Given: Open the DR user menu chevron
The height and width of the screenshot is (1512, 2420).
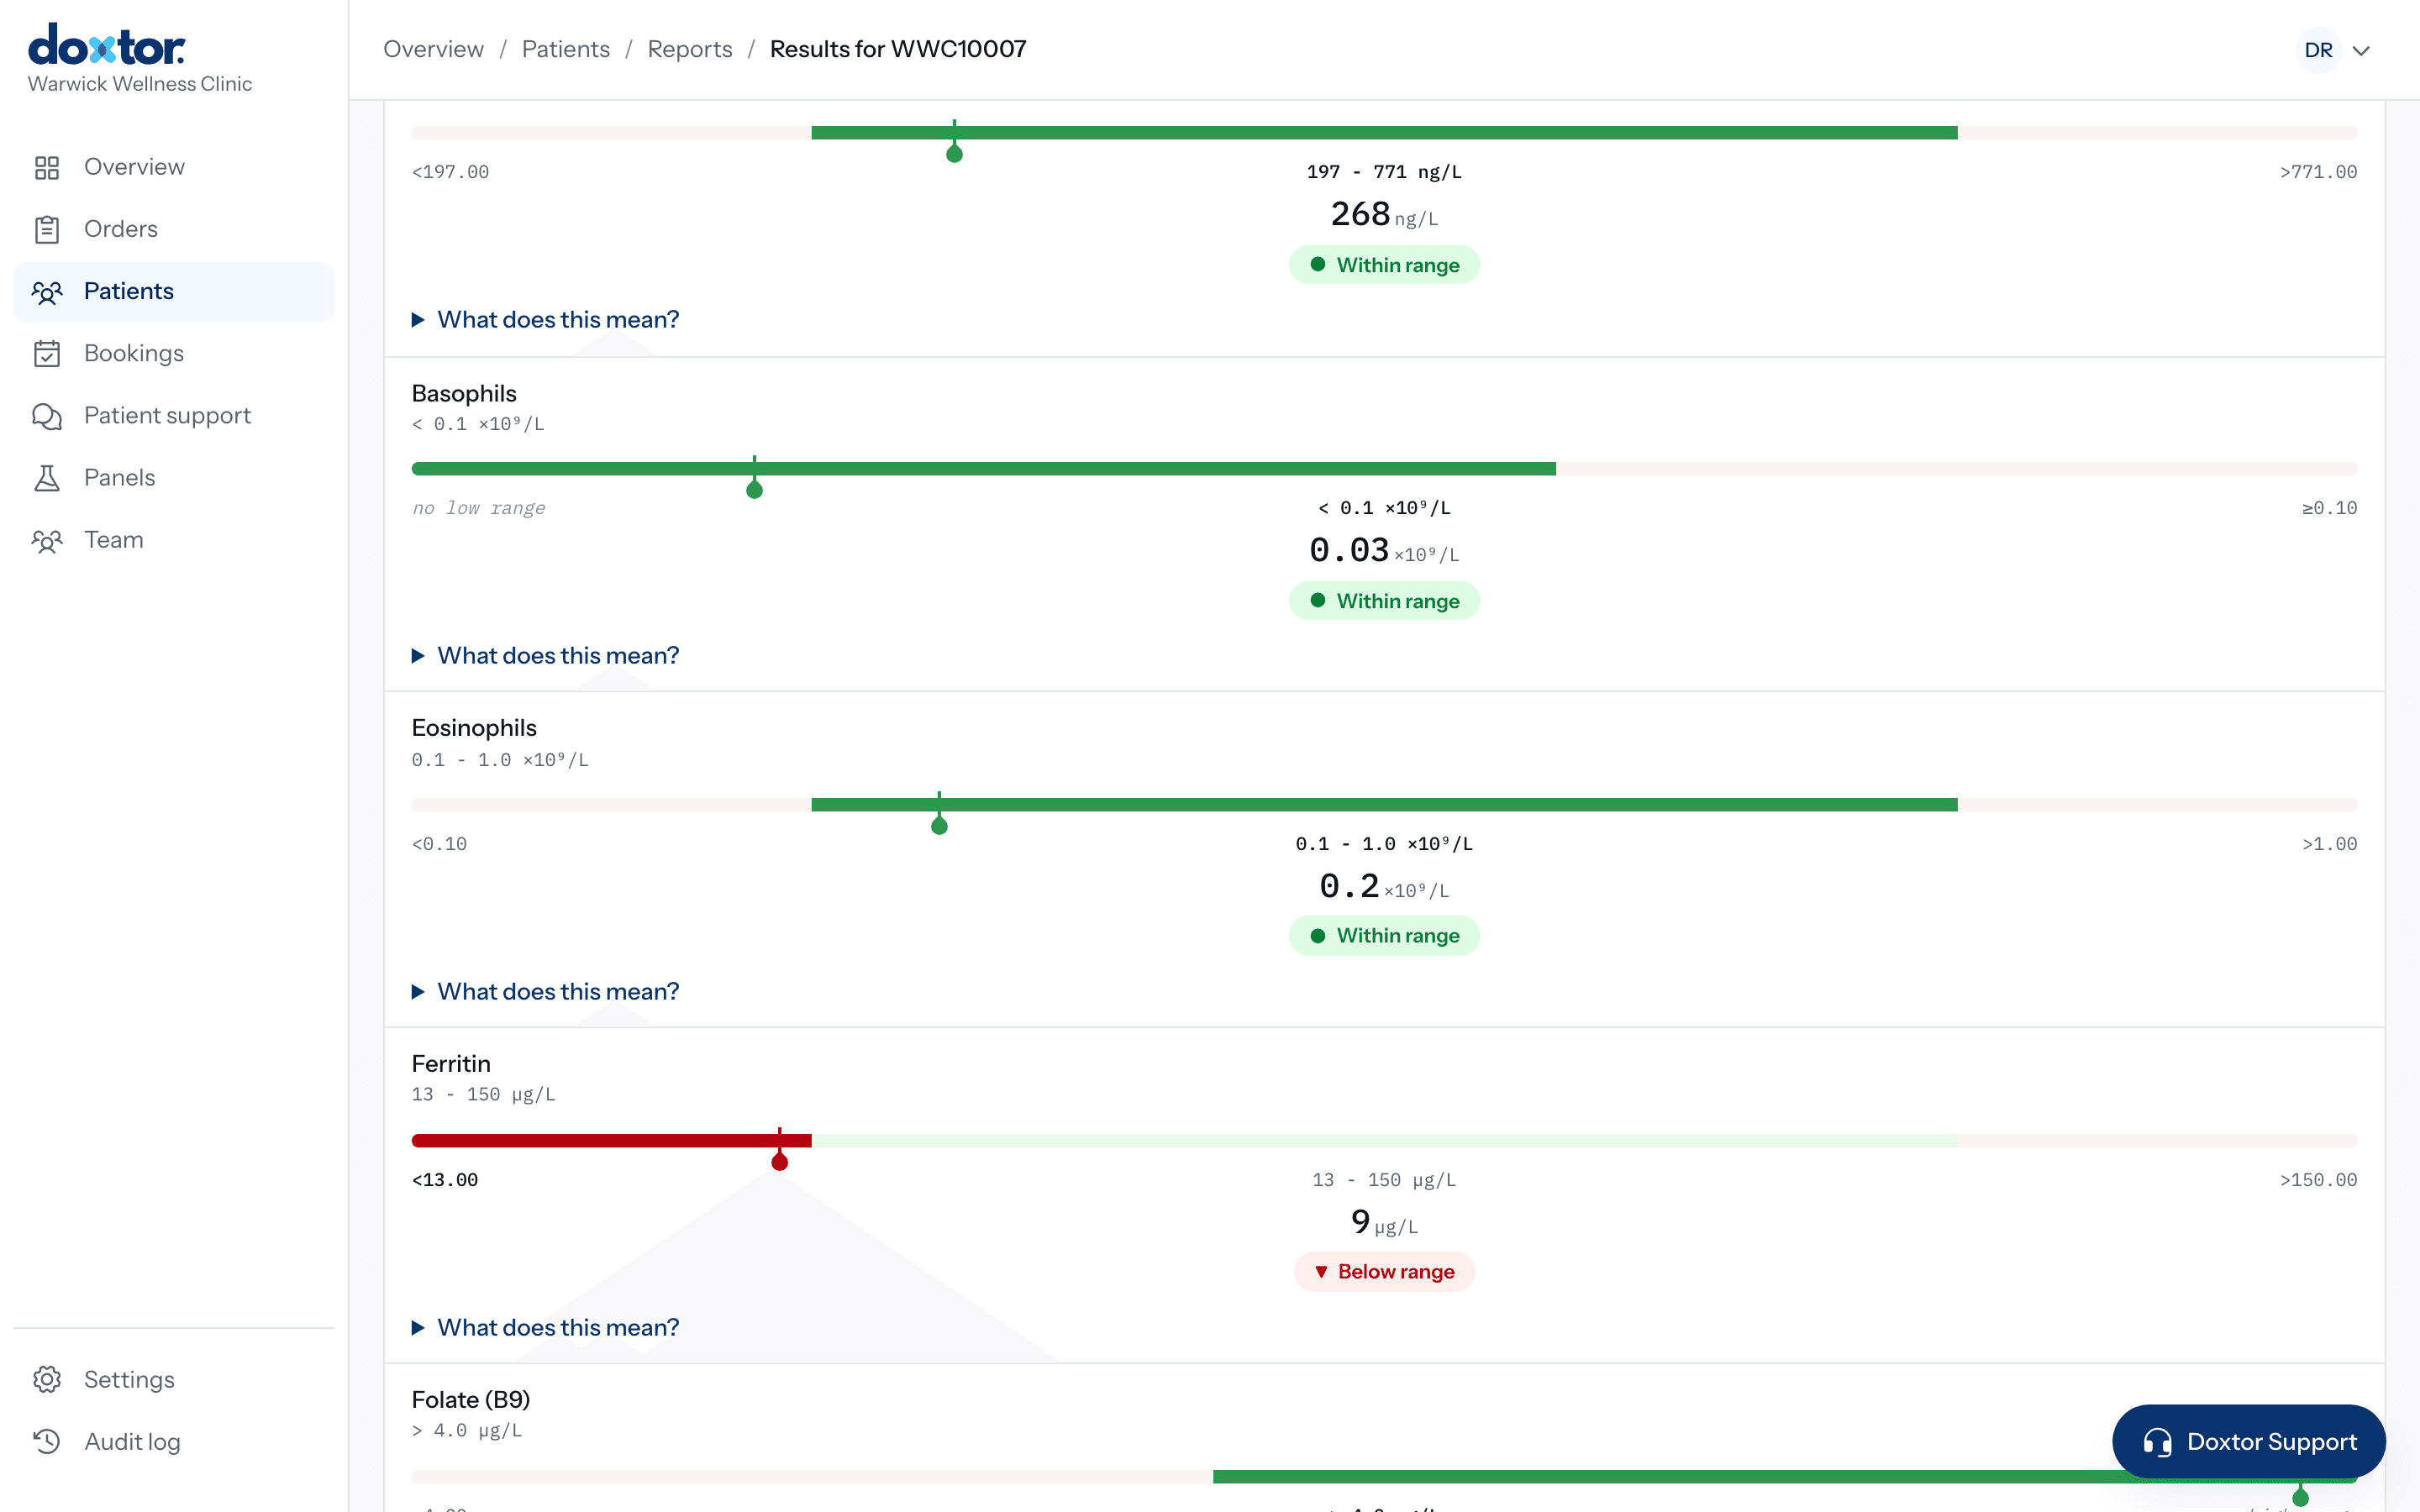Looking at the screenshot, I should (2361, 50).
